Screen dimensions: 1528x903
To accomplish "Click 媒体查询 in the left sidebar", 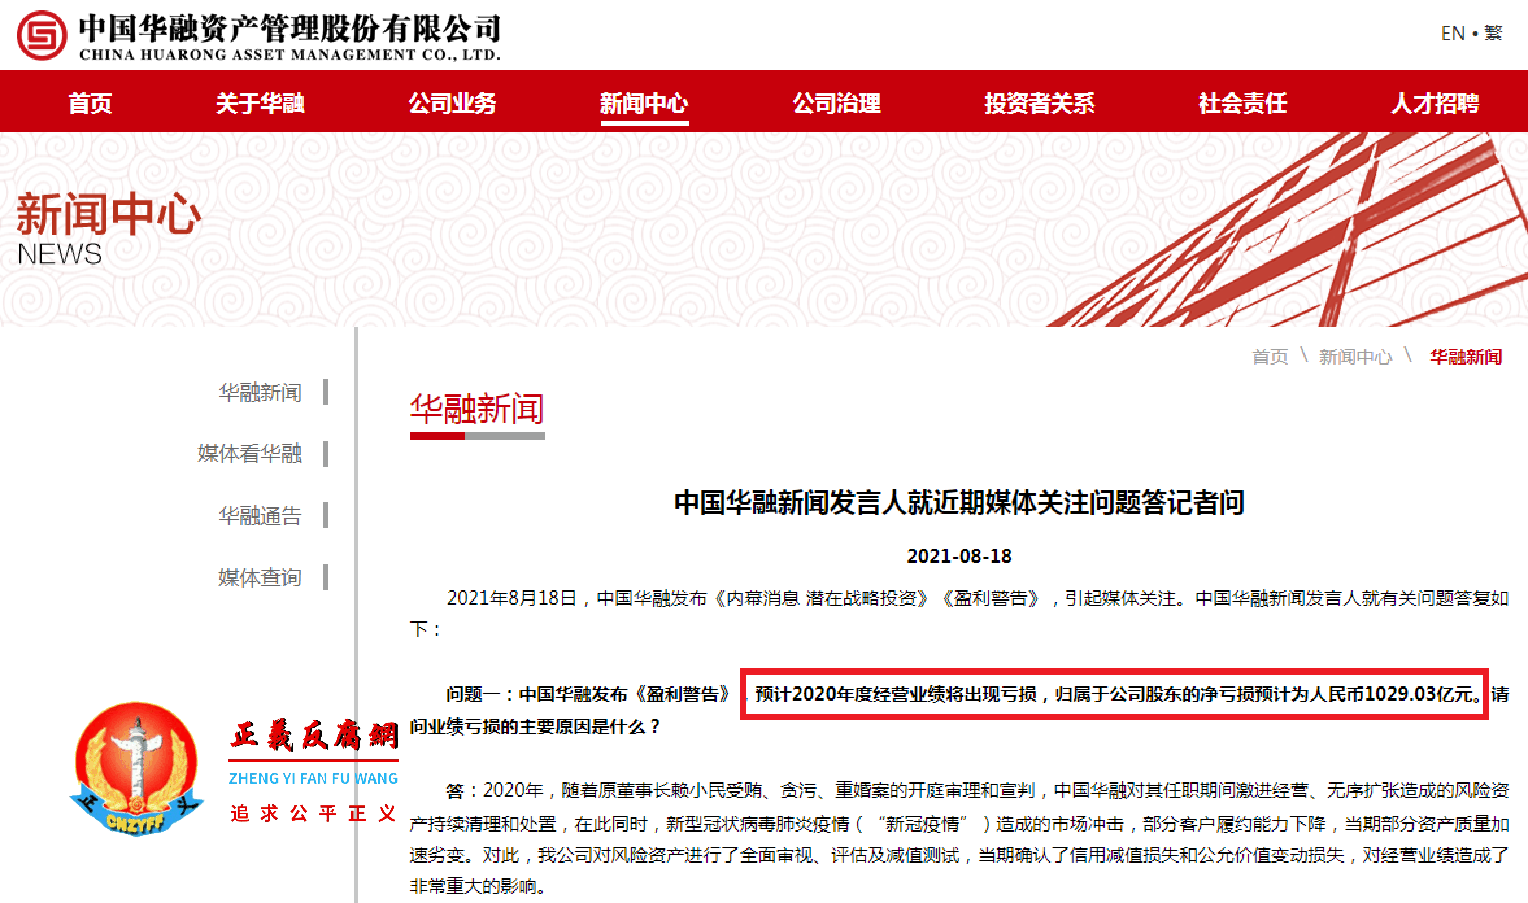I will coord(260,577).
